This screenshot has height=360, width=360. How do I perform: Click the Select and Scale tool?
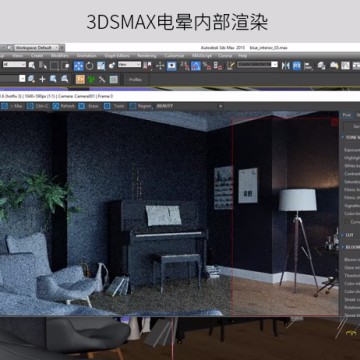coord(101,66)
